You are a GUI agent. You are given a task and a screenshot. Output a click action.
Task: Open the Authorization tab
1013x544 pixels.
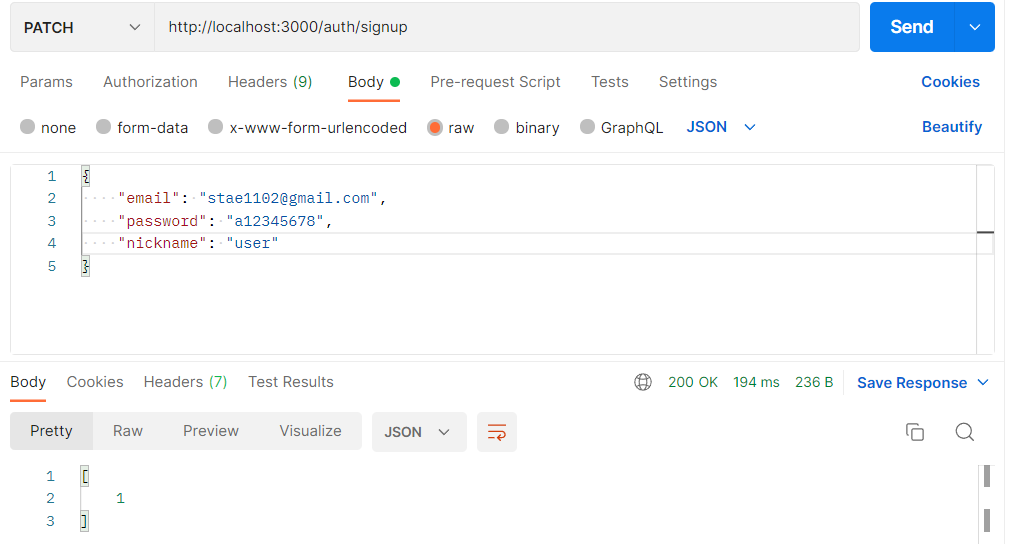[x=151, y=82]
